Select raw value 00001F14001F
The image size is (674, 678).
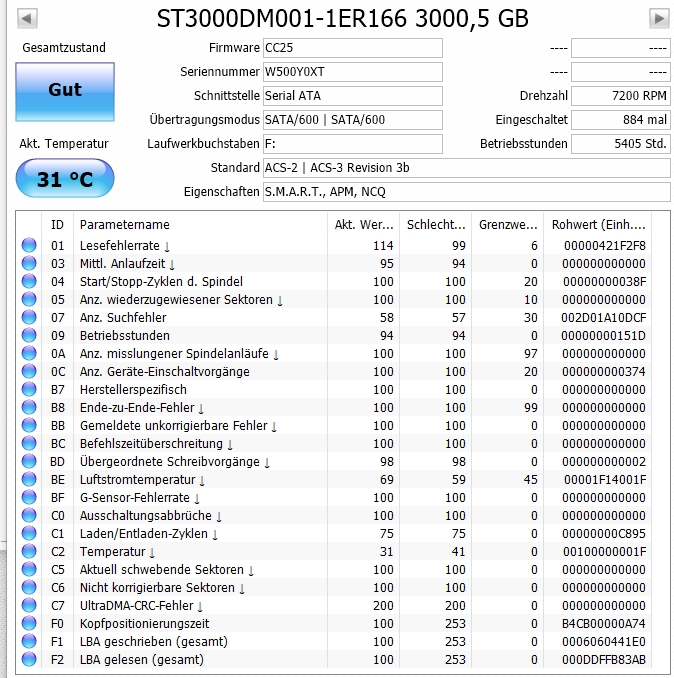(605, 480)
